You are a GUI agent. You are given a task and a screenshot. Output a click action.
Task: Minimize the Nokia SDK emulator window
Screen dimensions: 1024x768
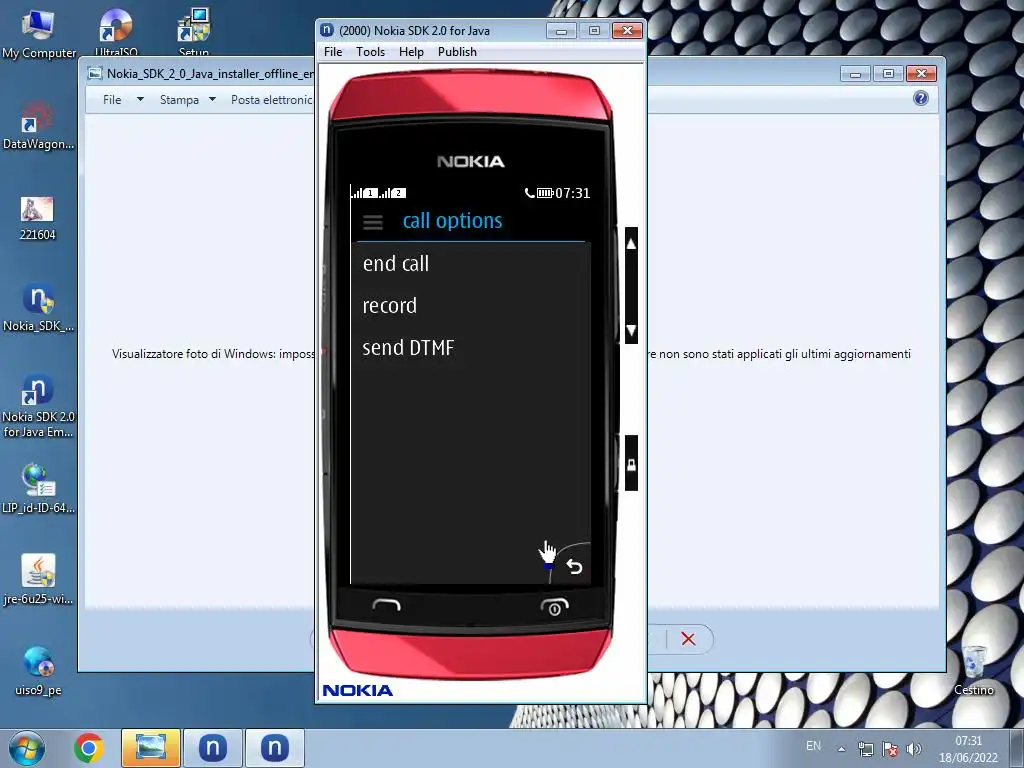(x=561, y=31)
